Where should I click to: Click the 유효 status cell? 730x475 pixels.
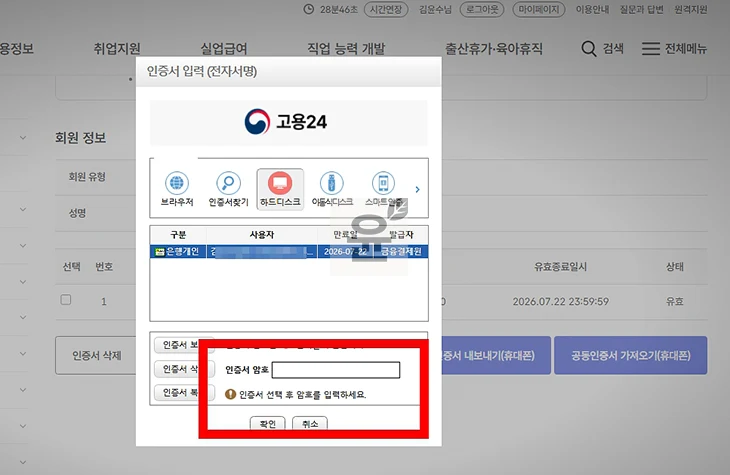pos(675,301)
